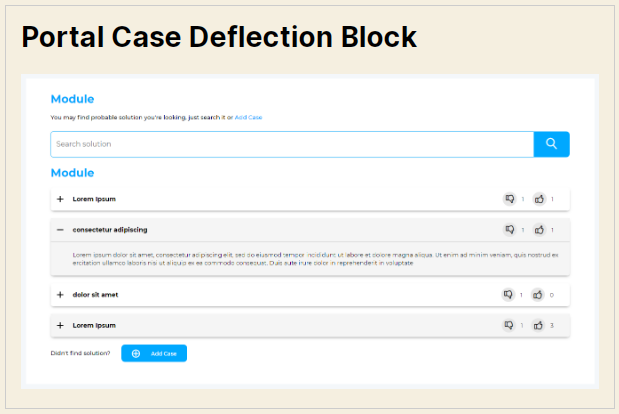Select the dolor sit amet title
Image resolution: width=619 pixels, height=414 pixels.
tap(96, 295)
